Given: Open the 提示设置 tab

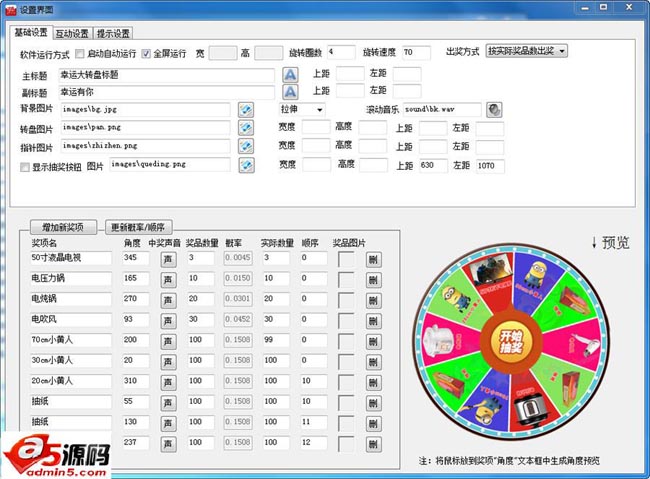Looking at the screenshot, I should (113, 34).
